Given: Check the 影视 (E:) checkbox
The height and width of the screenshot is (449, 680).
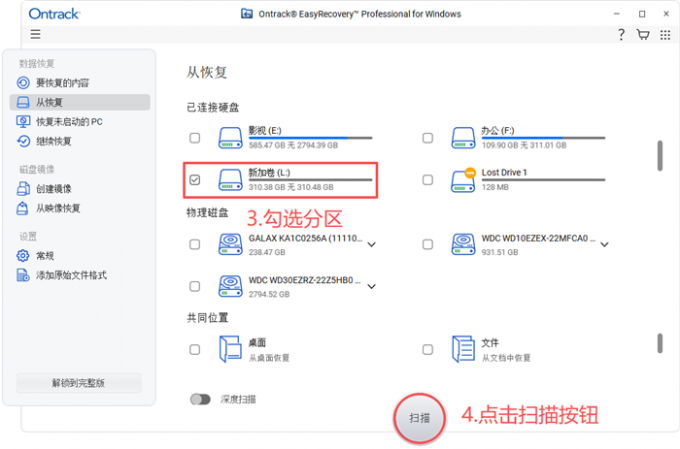Looking at the screenshot, I should [x=195, y=138].
